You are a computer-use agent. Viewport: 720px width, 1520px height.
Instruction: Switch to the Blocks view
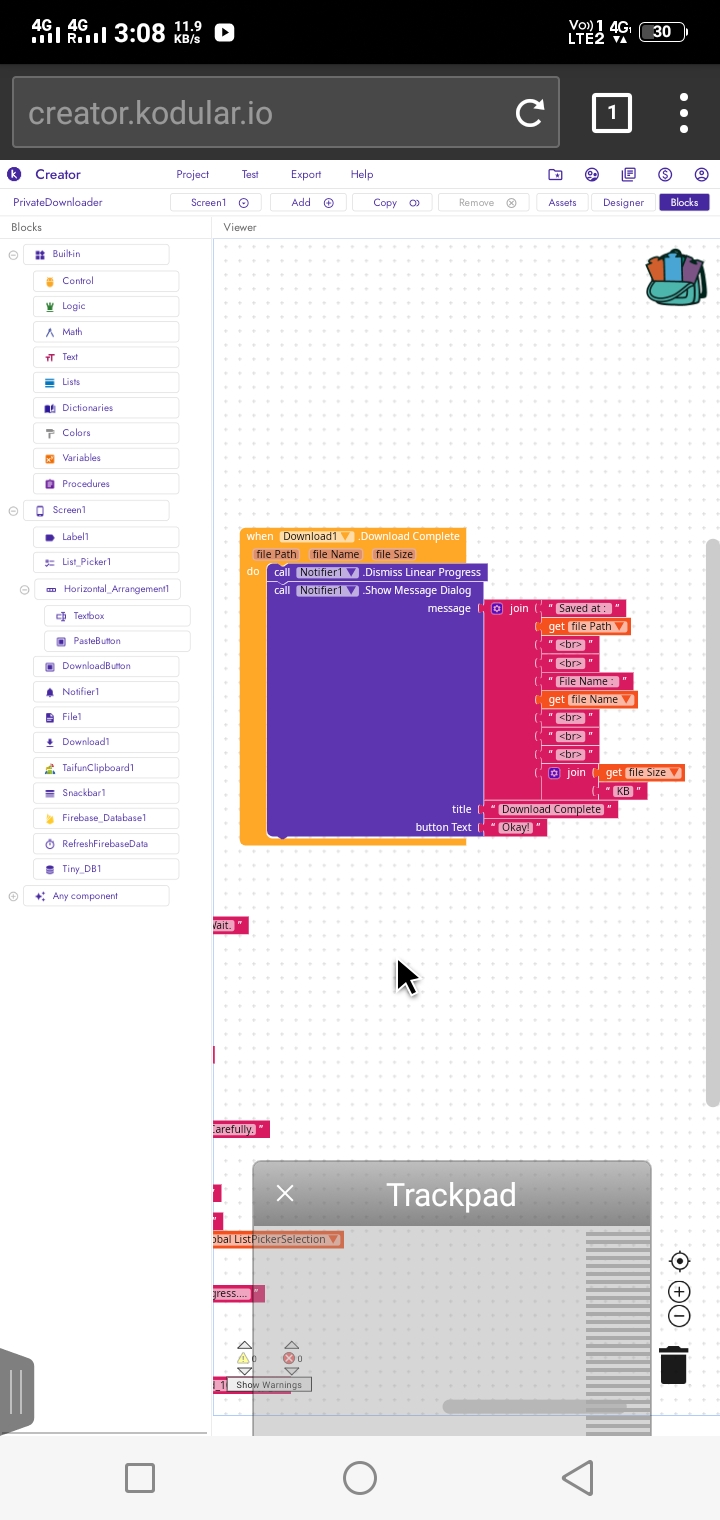[x=684, y=202]
